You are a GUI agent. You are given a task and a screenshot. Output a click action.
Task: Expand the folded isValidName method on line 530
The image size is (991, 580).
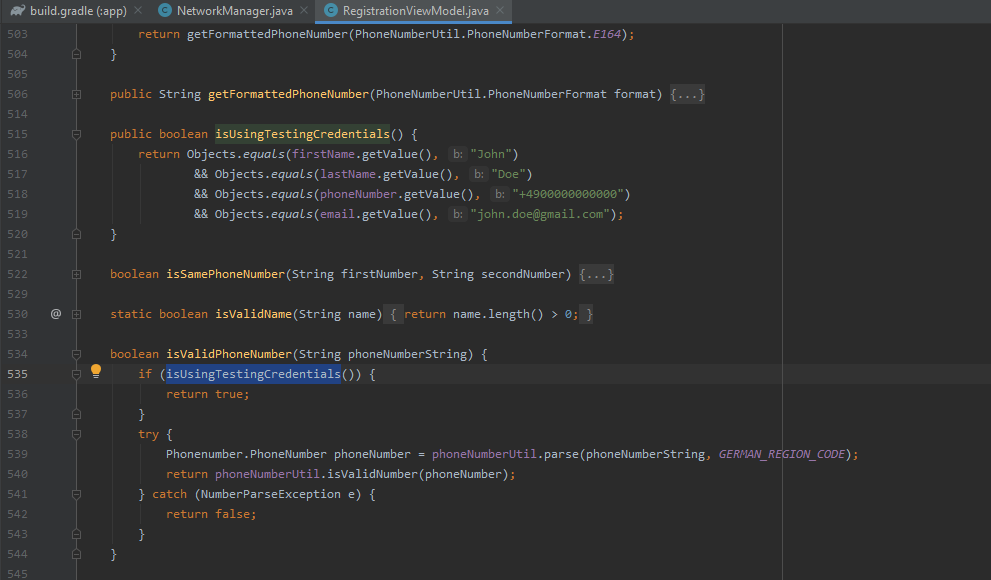(x=76, y=314)
